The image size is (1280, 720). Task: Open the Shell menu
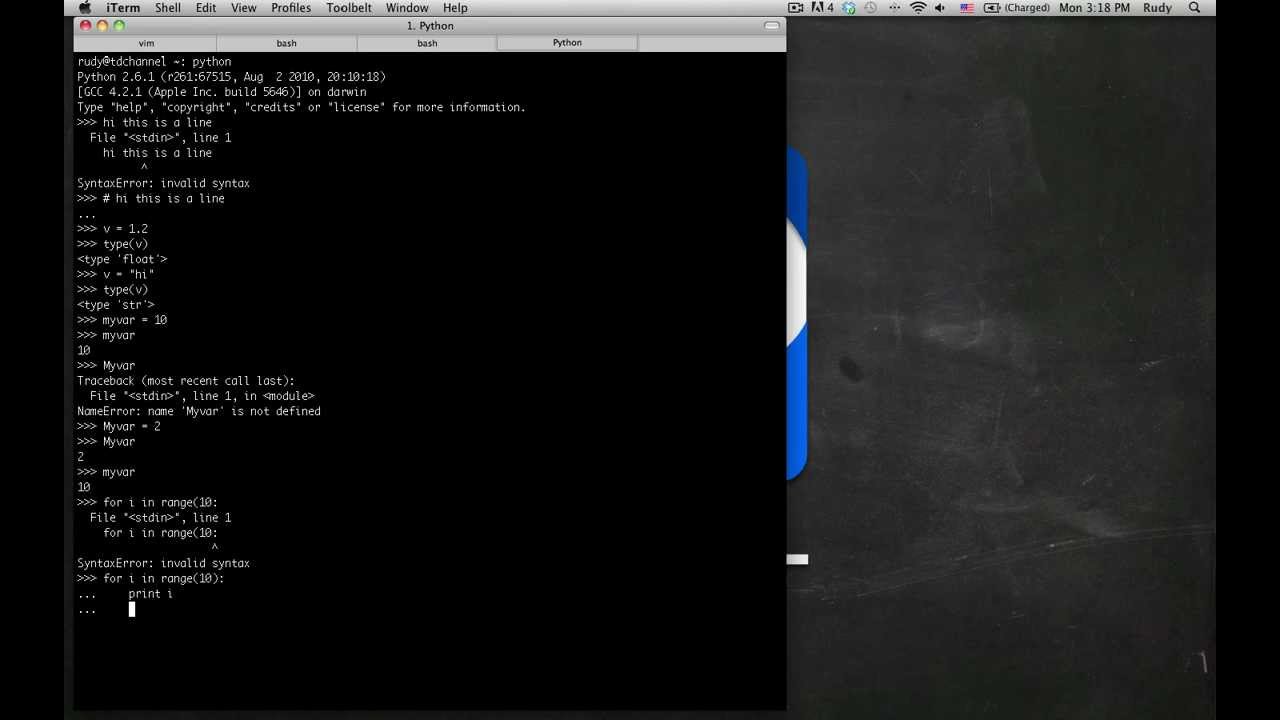click(x=168, y=8)
